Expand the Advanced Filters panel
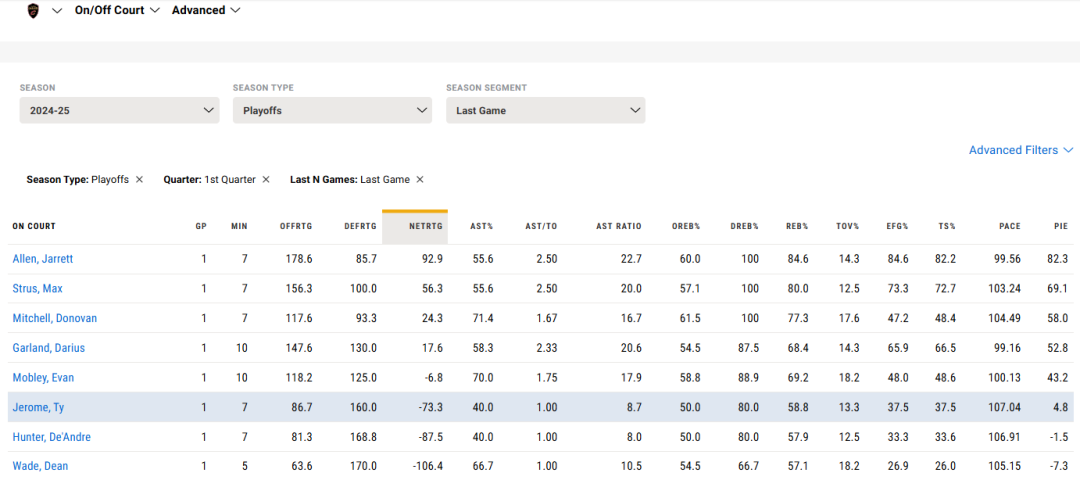This screenshot has width=1080, height=480. 1021,150
